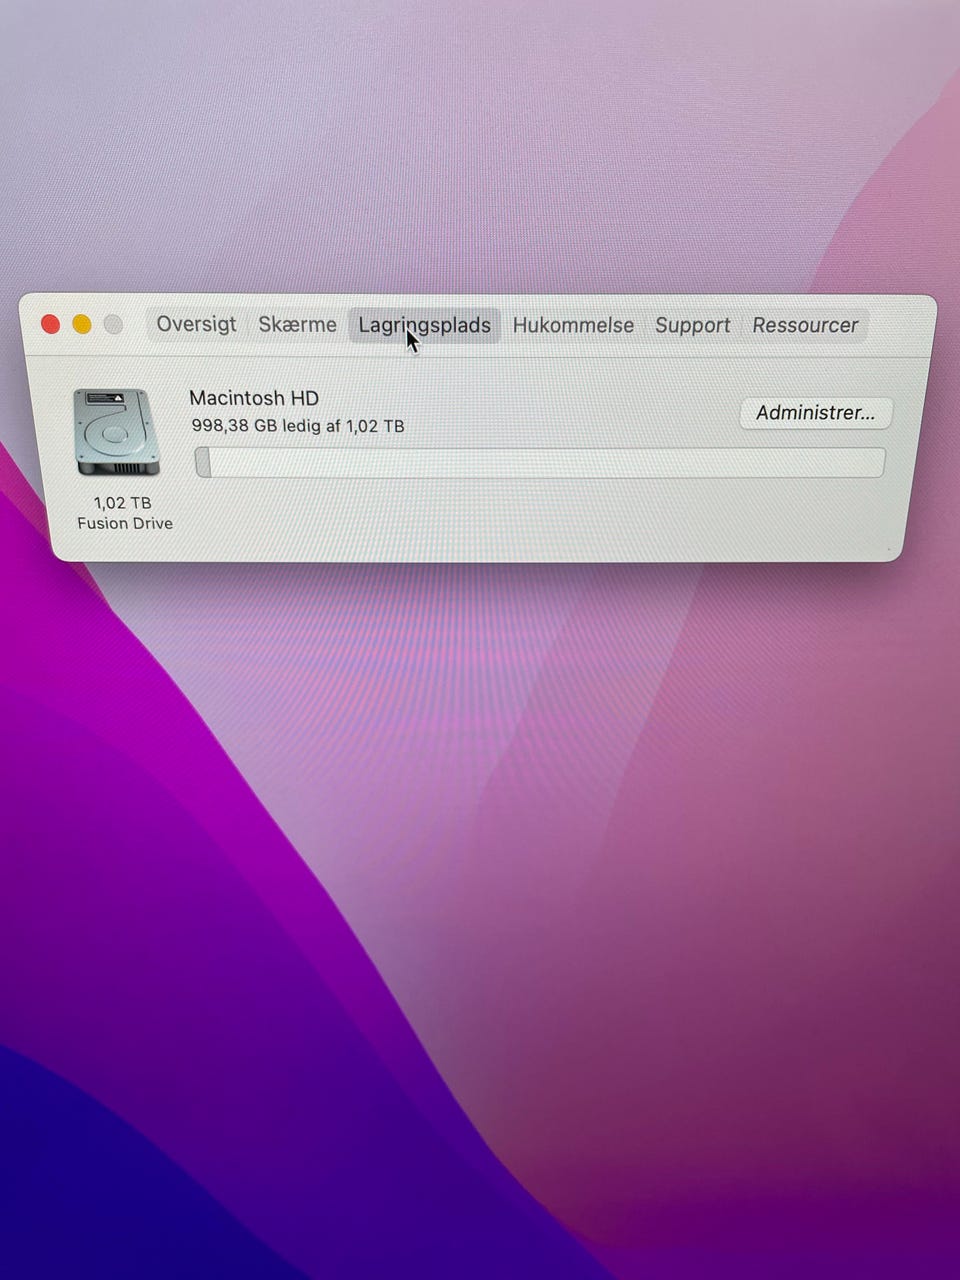Click the '998,38 GB ledig af 1,02 TB' text
This screenshot has width=960, height=1280.
coord(298,426)
